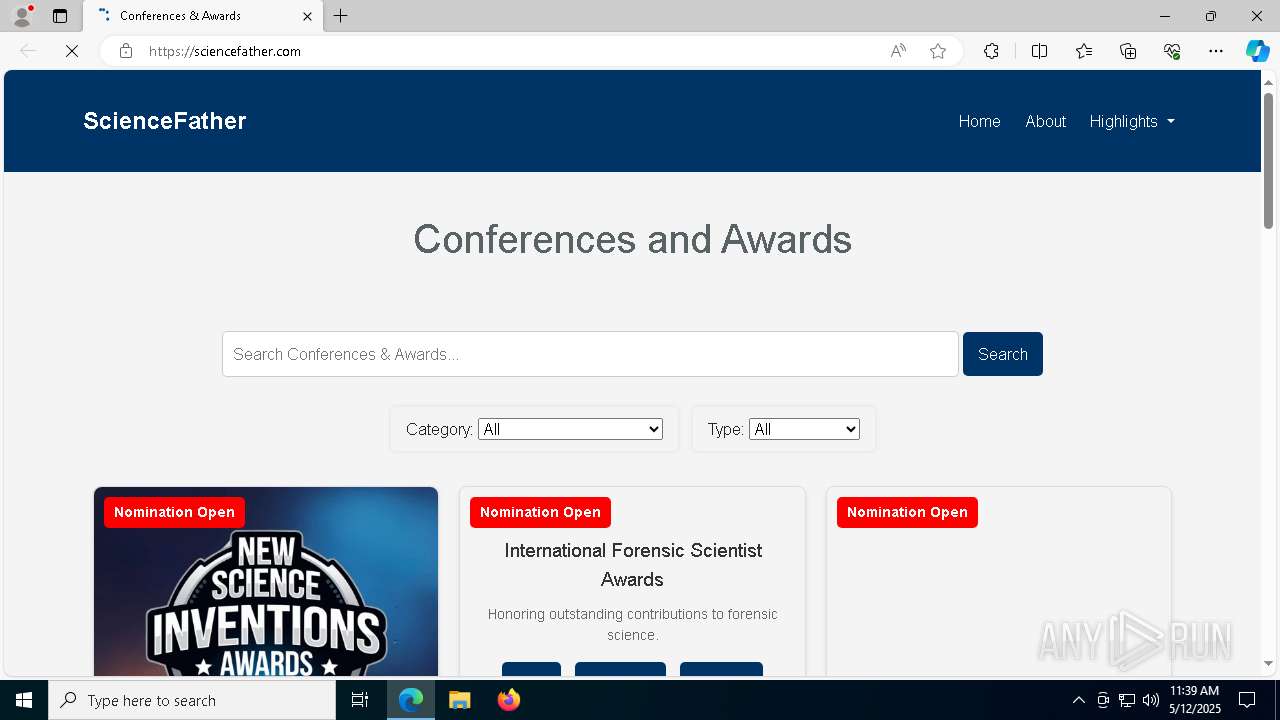The height and width of the screenshot is (720, 1280).
Task: Open the tab actions menu icon
Action: 60,16
